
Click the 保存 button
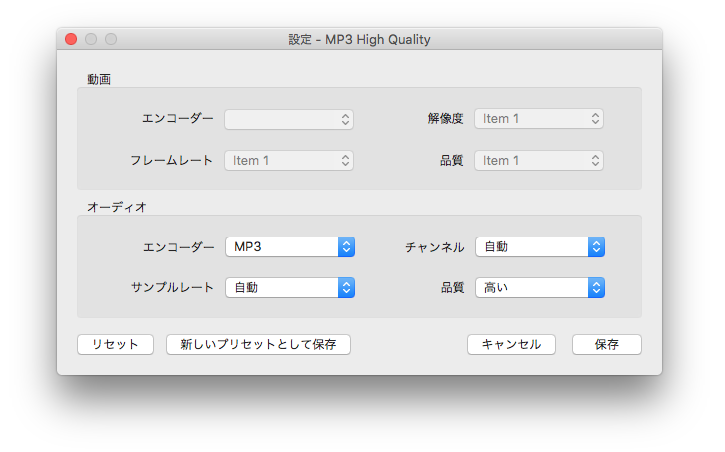click(607, 344)
